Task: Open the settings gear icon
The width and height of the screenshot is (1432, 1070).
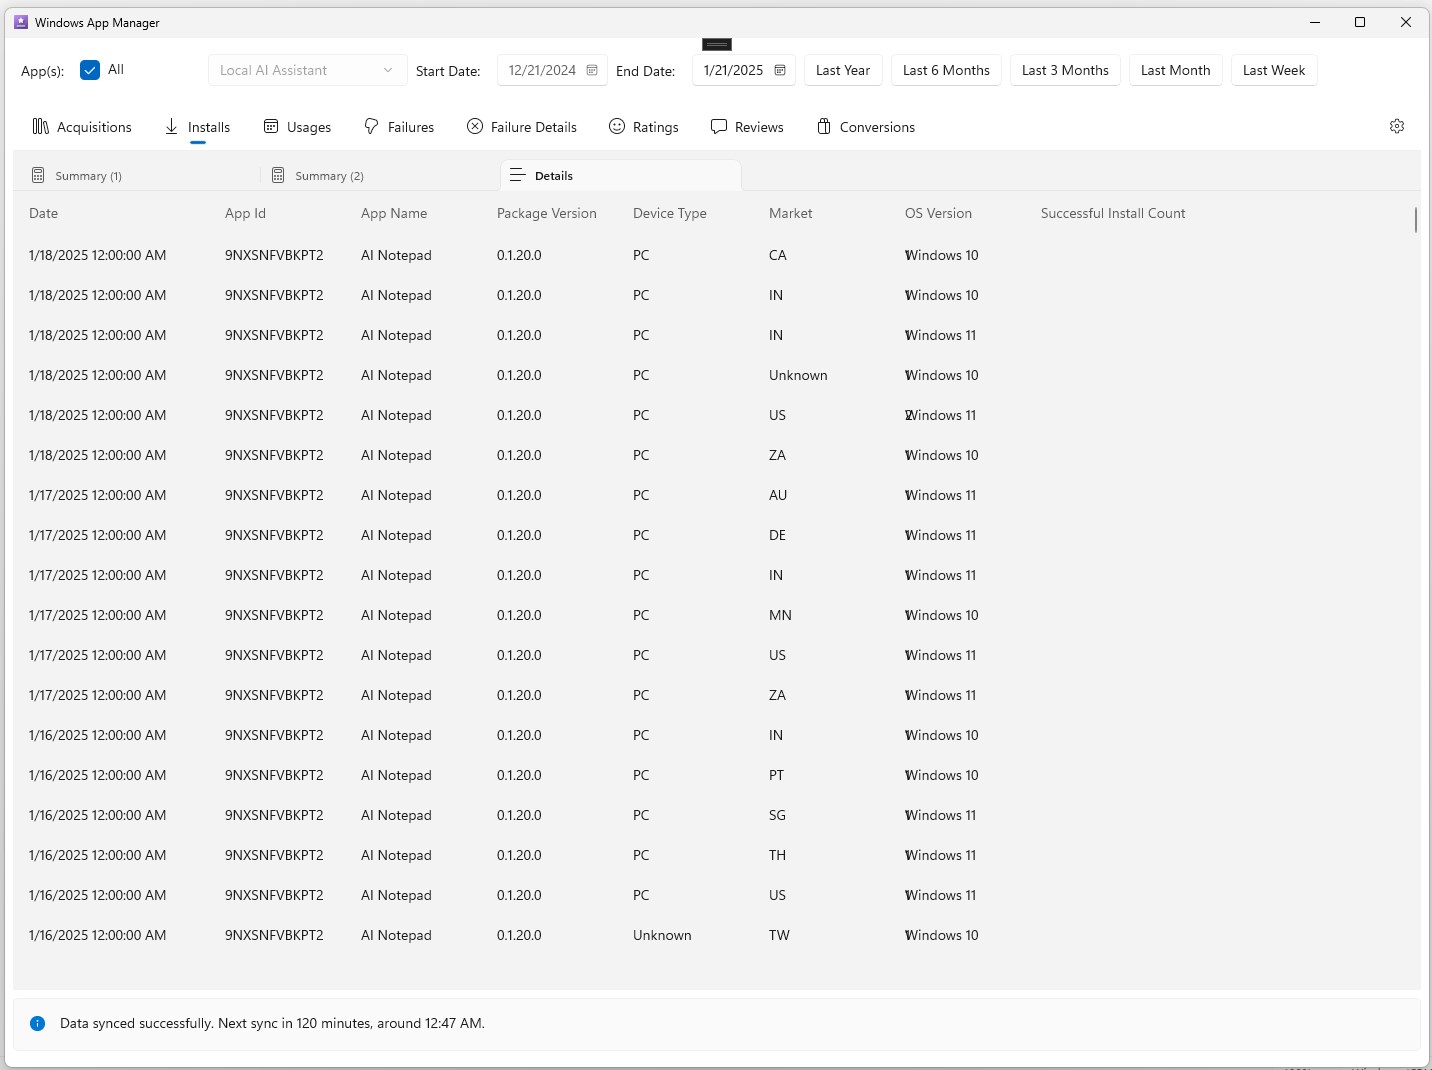Action: pyautogui.click(x=1397, y=126)
